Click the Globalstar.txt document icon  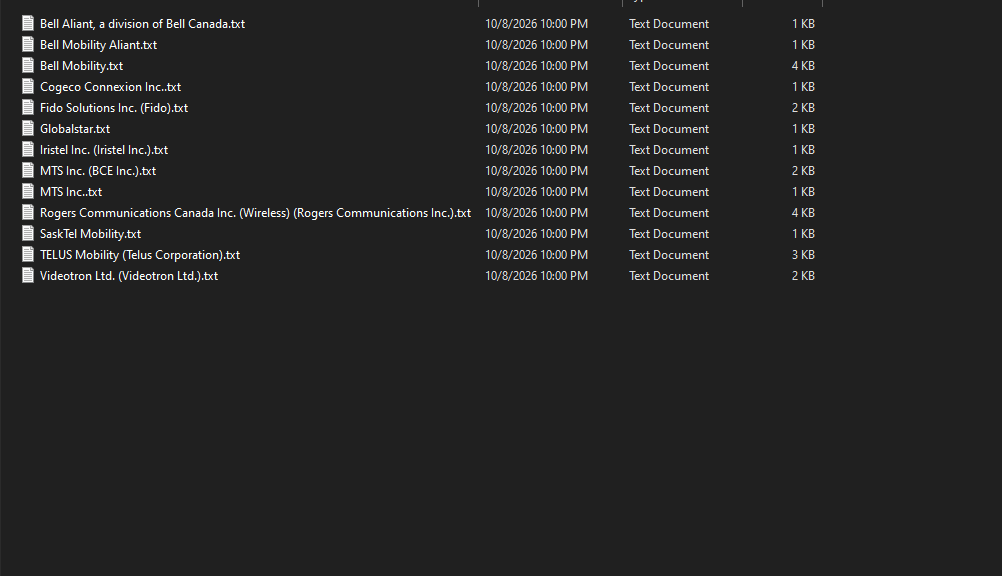(x=28, y=128)
